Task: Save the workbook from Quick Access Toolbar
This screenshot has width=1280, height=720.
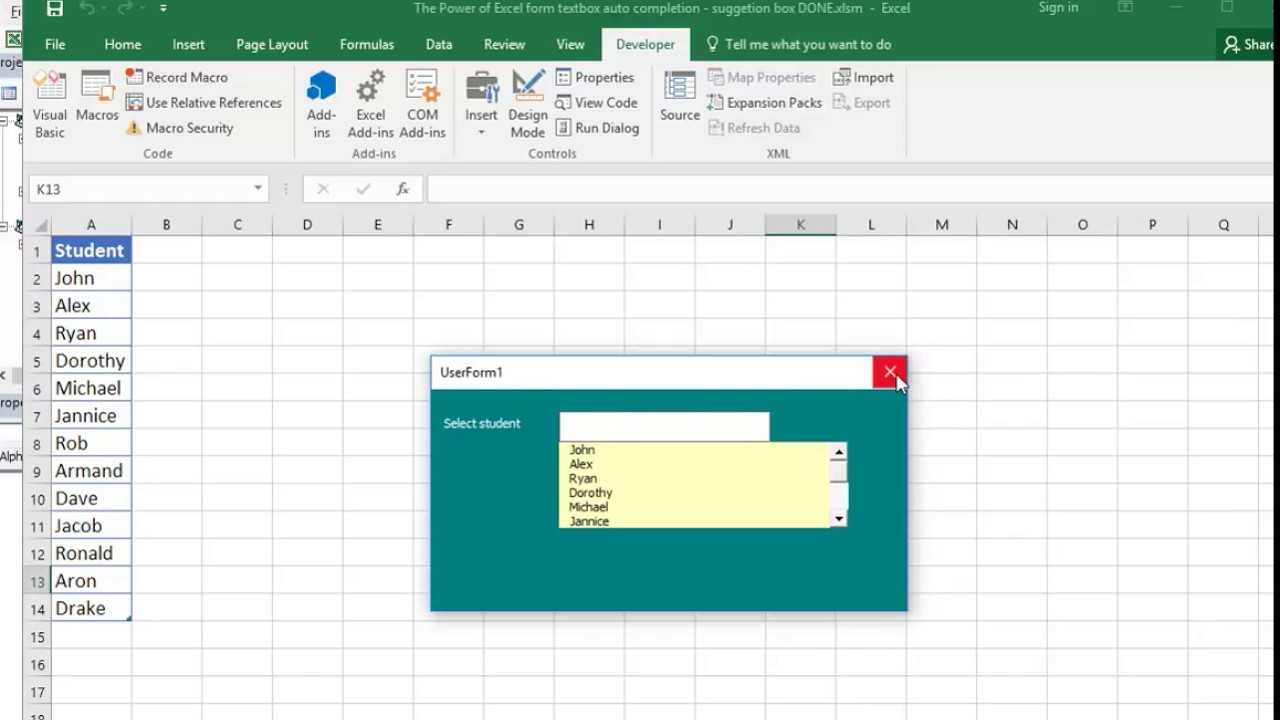Action: click(x=55, y=9)
